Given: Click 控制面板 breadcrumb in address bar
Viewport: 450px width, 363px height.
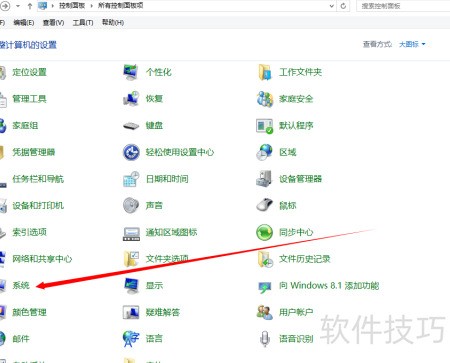Looking at the screenshot, I should (x=72, y=6).
